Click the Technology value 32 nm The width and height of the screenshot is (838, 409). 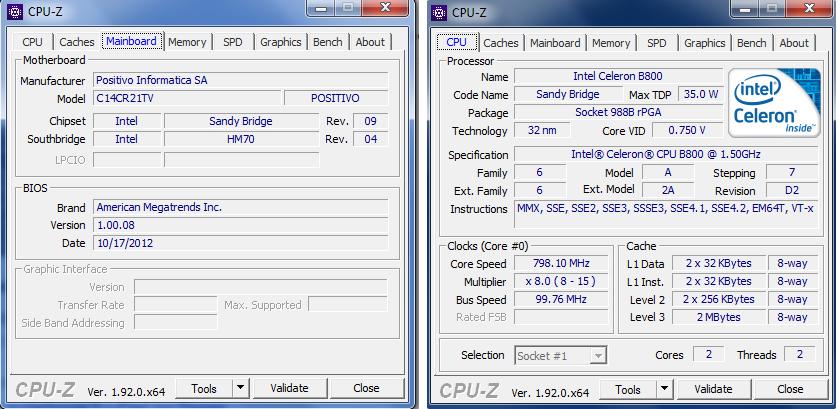542,130
